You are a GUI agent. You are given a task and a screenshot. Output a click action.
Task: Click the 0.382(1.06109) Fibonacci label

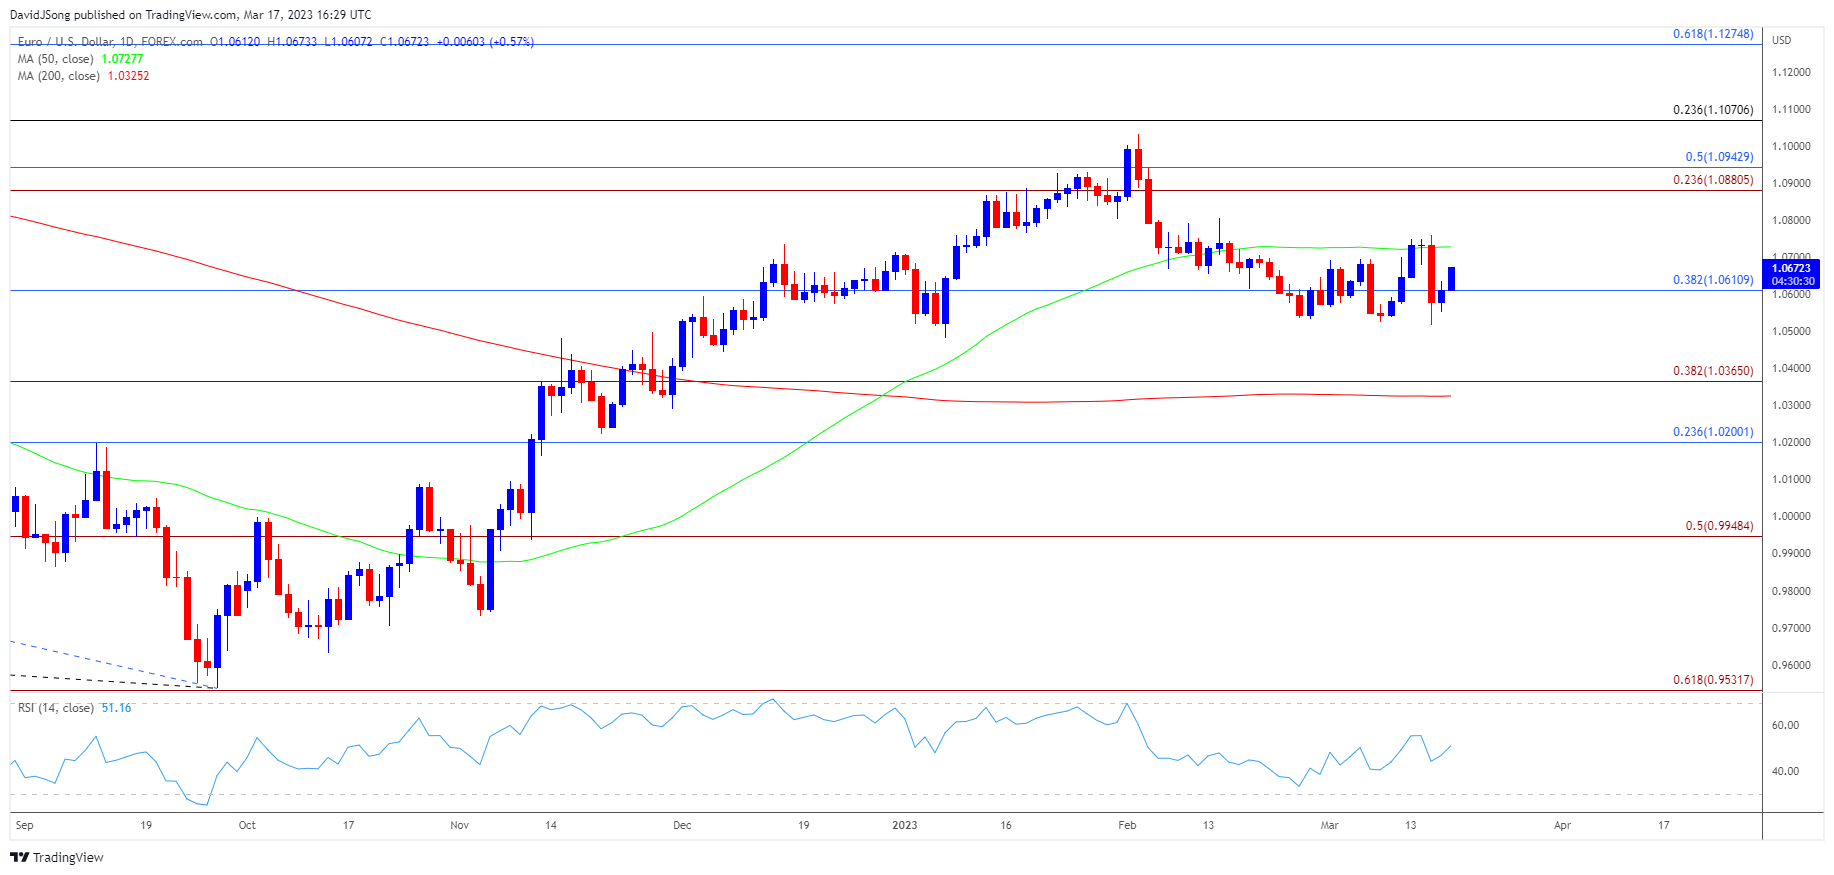[x=1713, y=280]
